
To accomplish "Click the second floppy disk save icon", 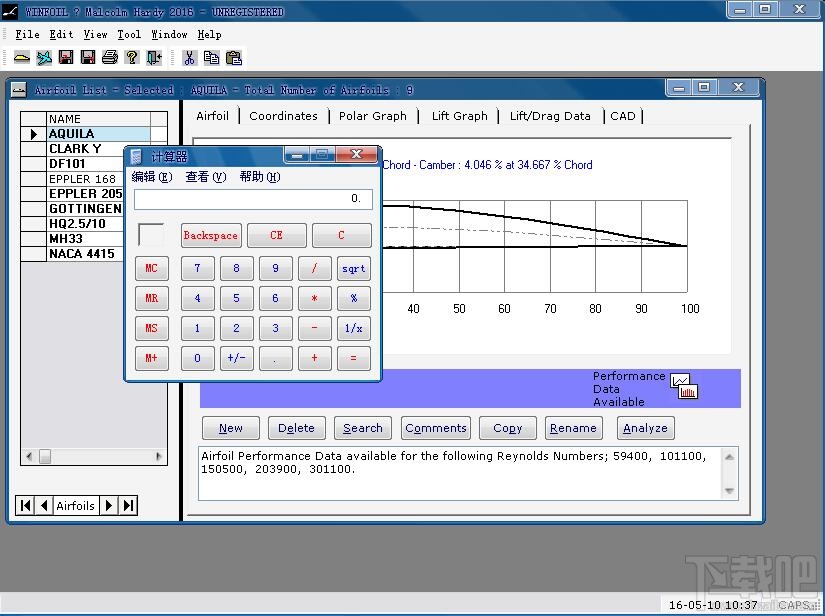I will 87,57.
